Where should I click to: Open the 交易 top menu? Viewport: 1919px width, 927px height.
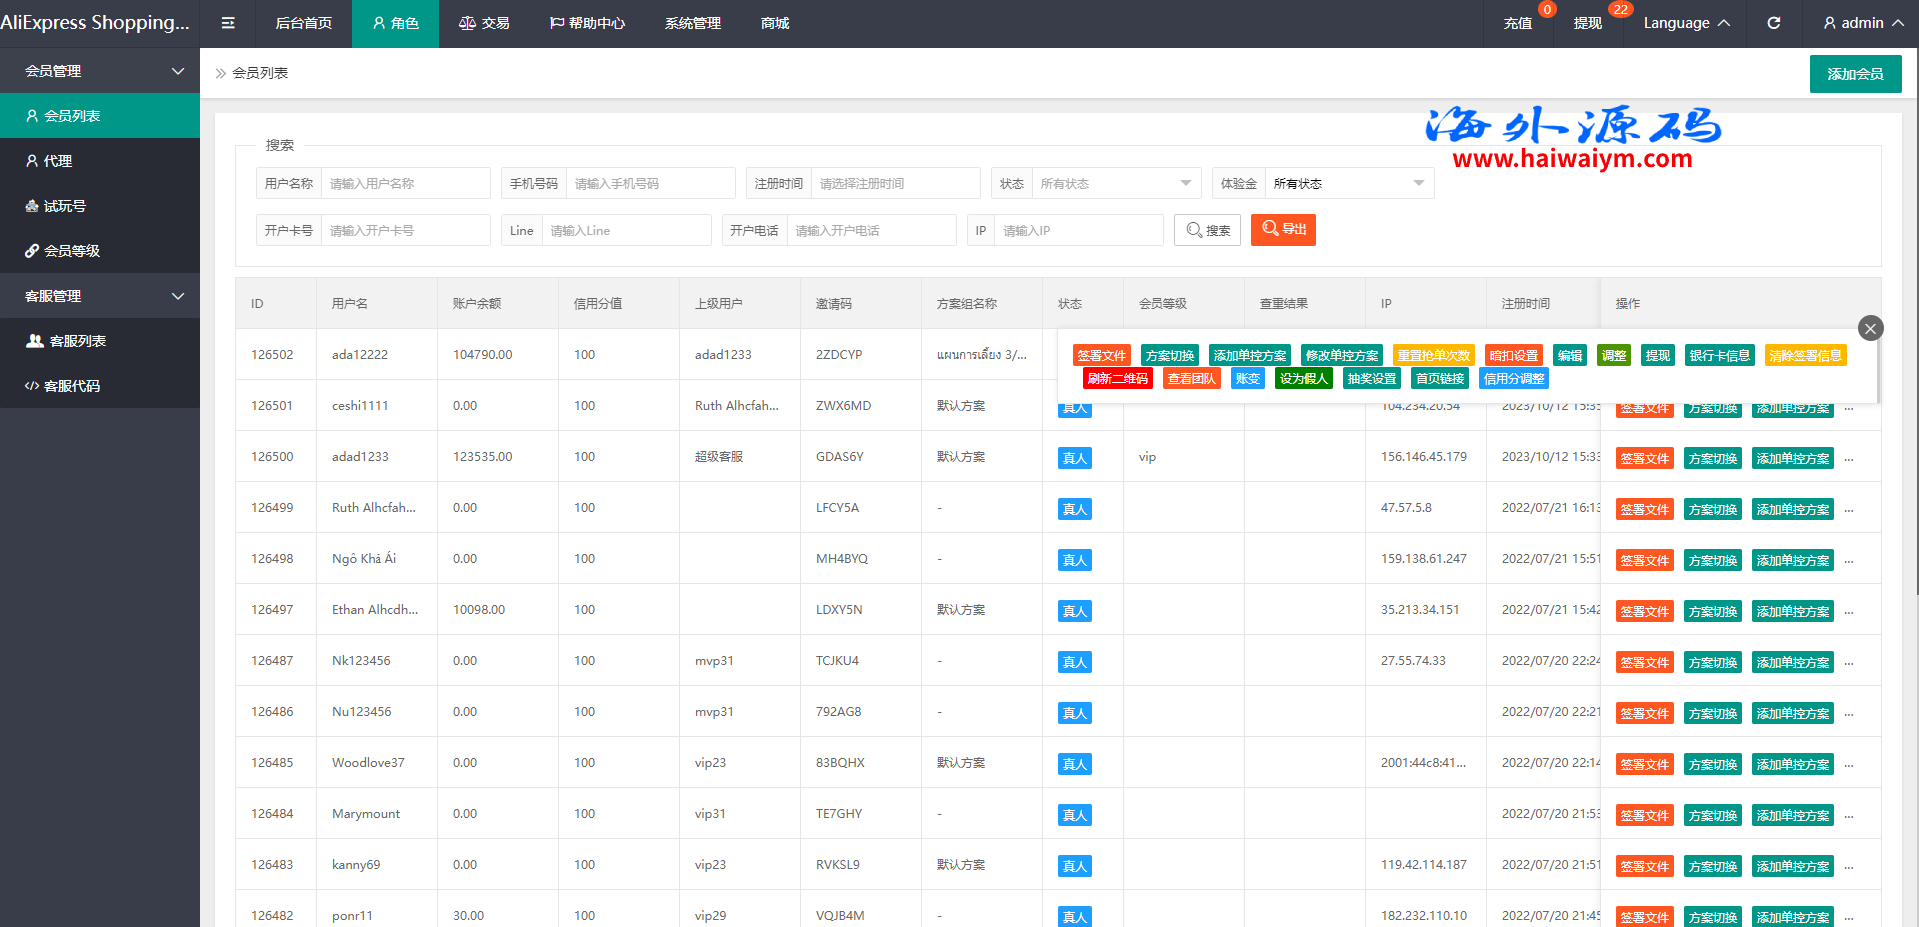pyautogui.click(x=484, y=23)
